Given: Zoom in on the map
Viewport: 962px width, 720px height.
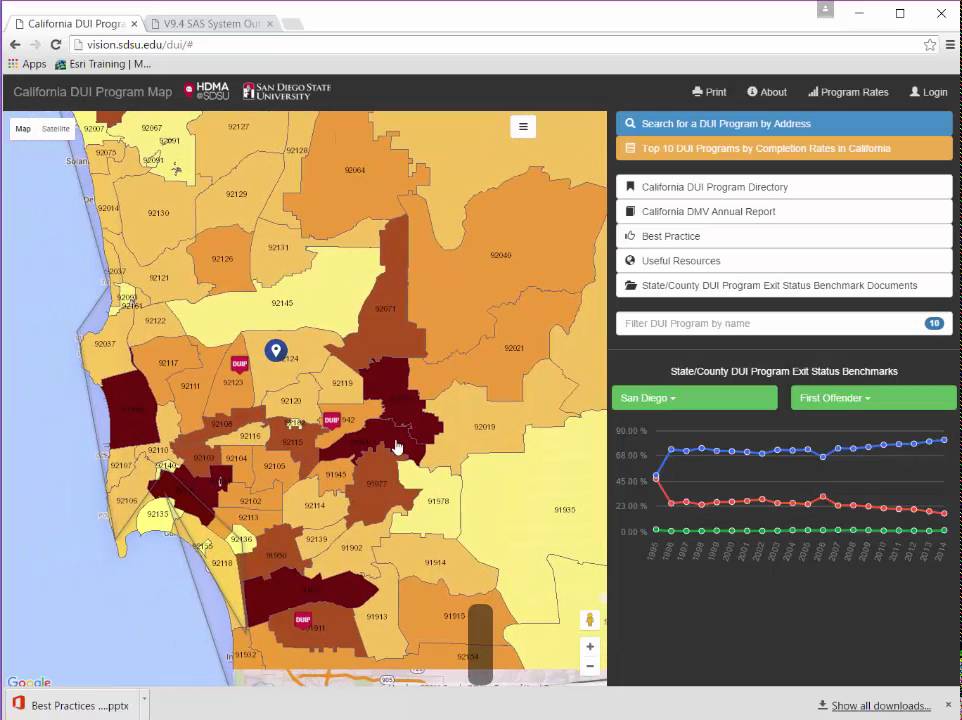Looking at the screenshot, I should tap(590, 646).
